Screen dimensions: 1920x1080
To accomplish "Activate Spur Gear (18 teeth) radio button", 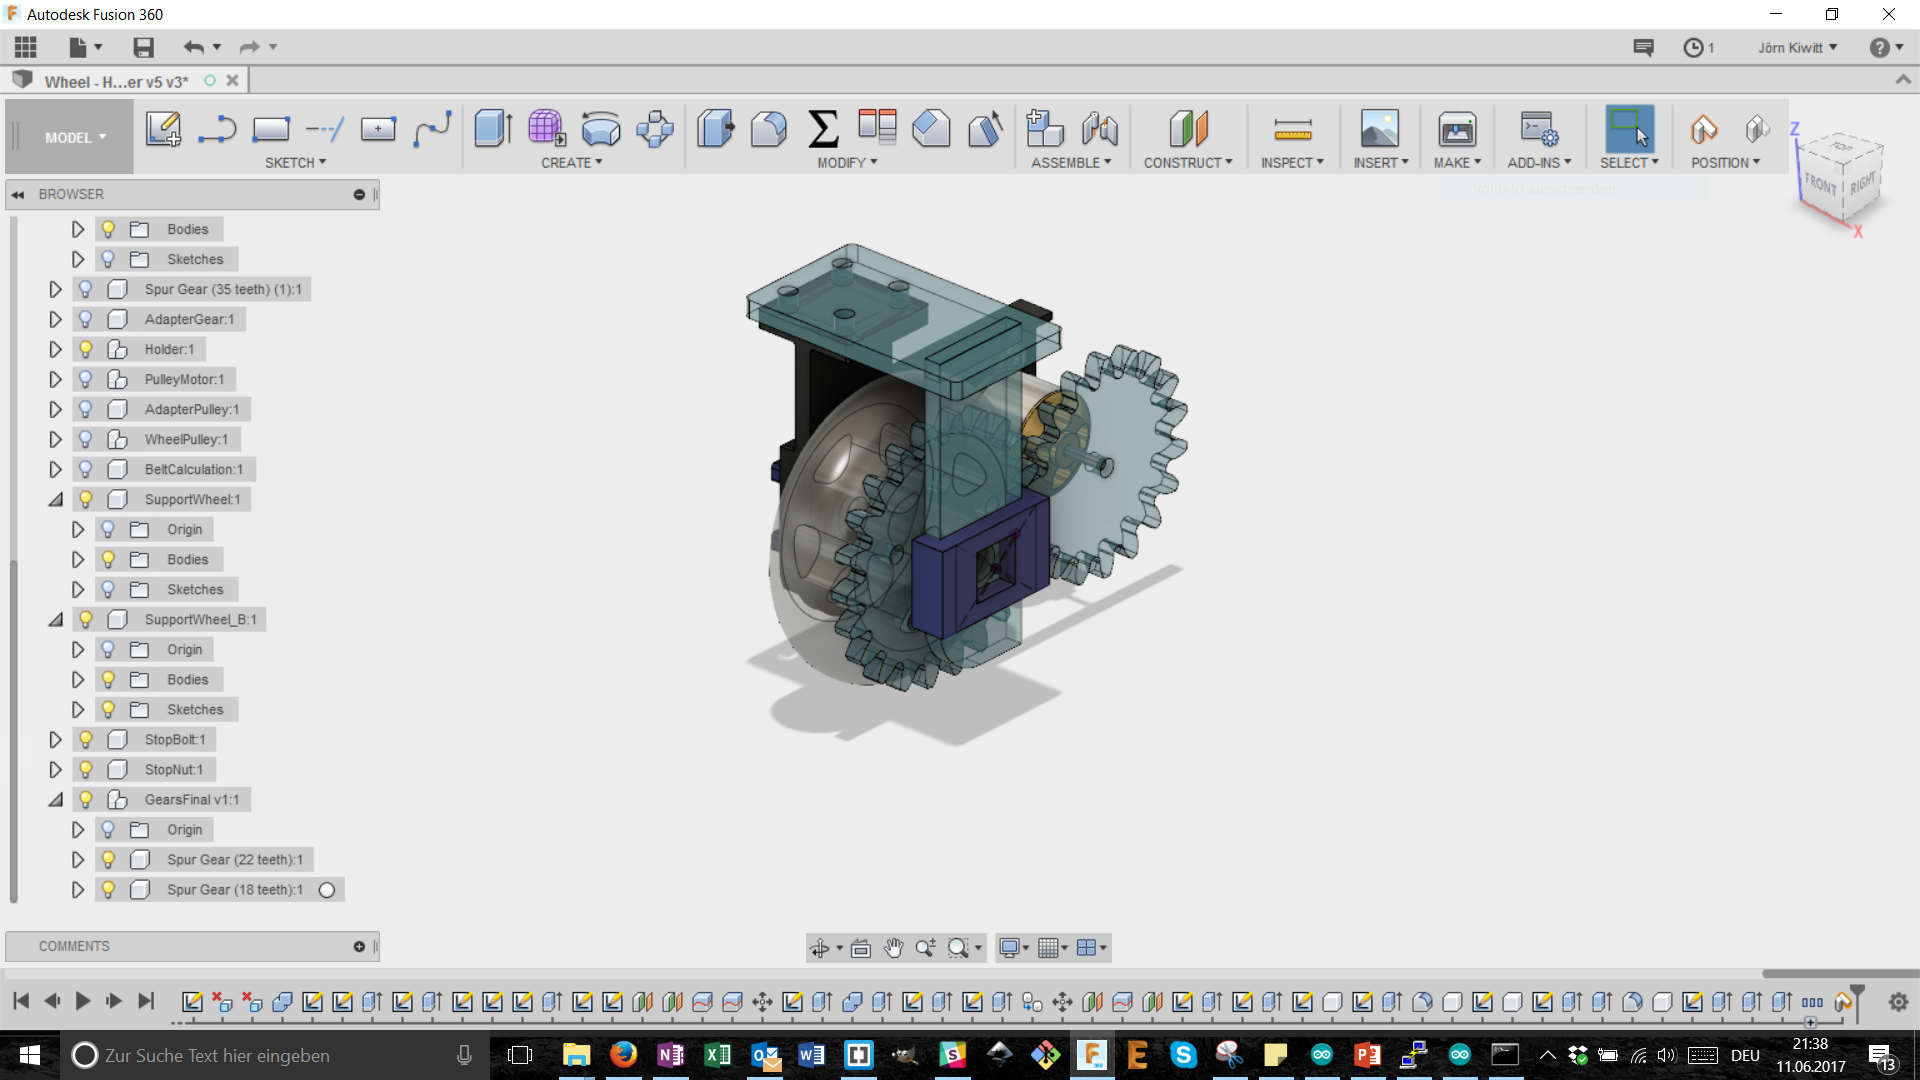I will (x=327, y=890).
